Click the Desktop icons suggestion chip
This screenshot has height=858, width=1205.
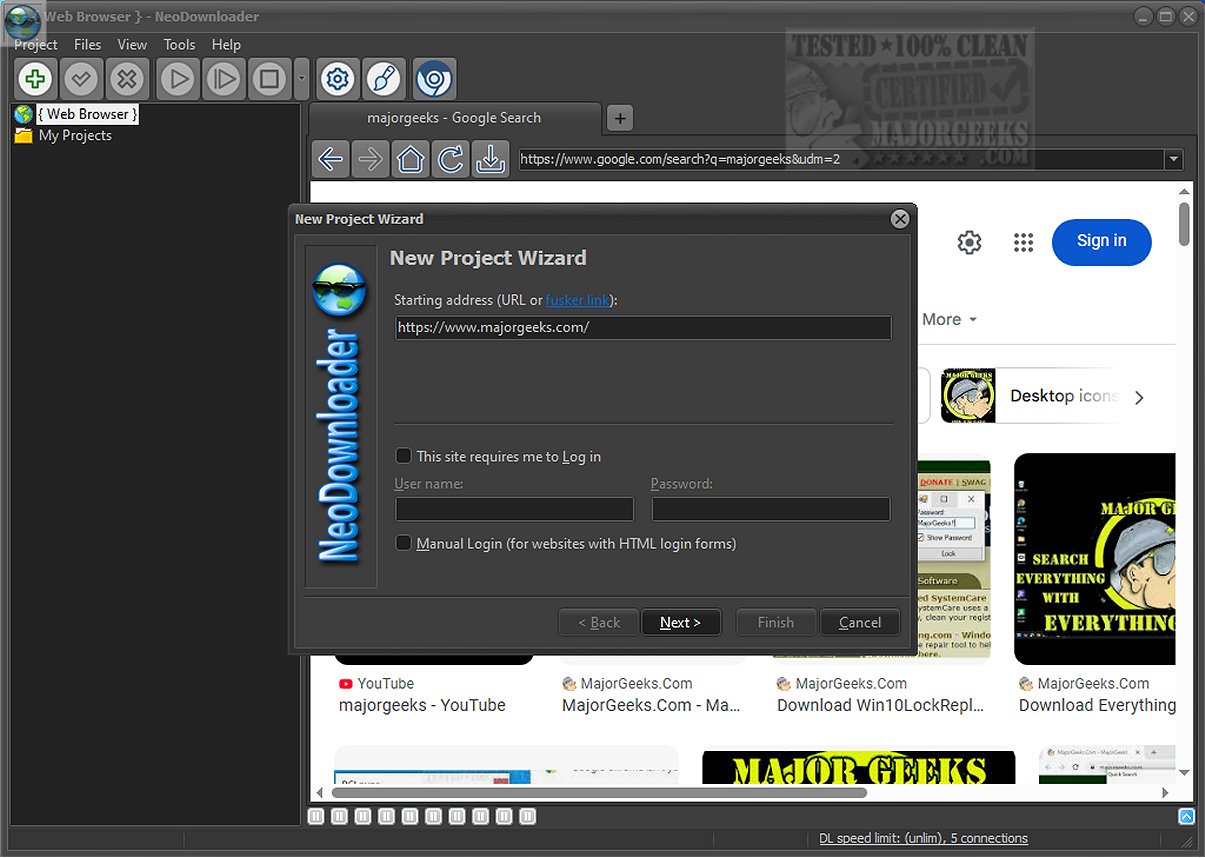[1030, 396]
